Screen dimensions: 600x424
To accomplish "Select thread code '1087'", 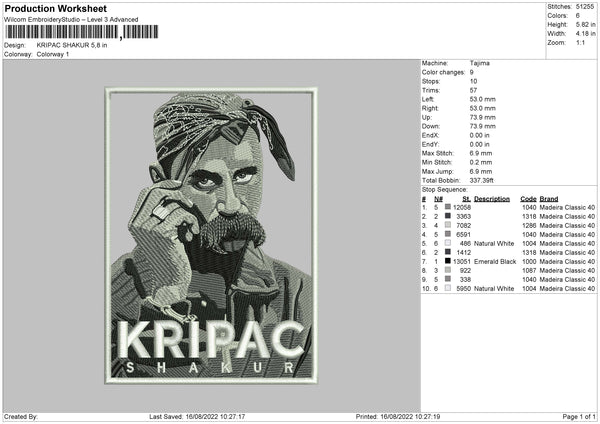I will click(x=529, y=271).
